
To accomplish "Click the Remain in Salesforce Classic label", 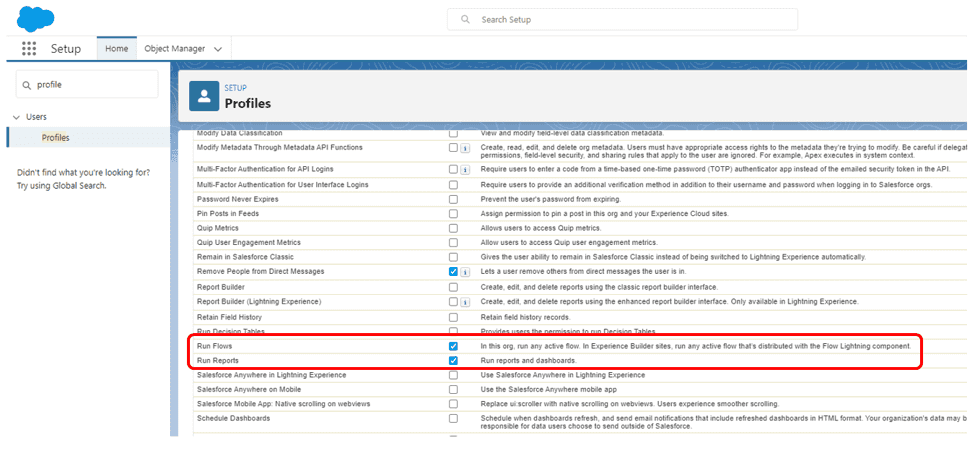I will pos(245,257).
